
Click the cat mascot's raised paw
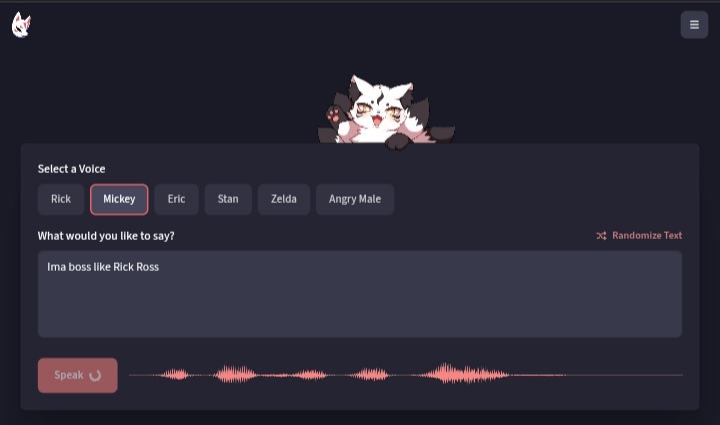[334, 114]
